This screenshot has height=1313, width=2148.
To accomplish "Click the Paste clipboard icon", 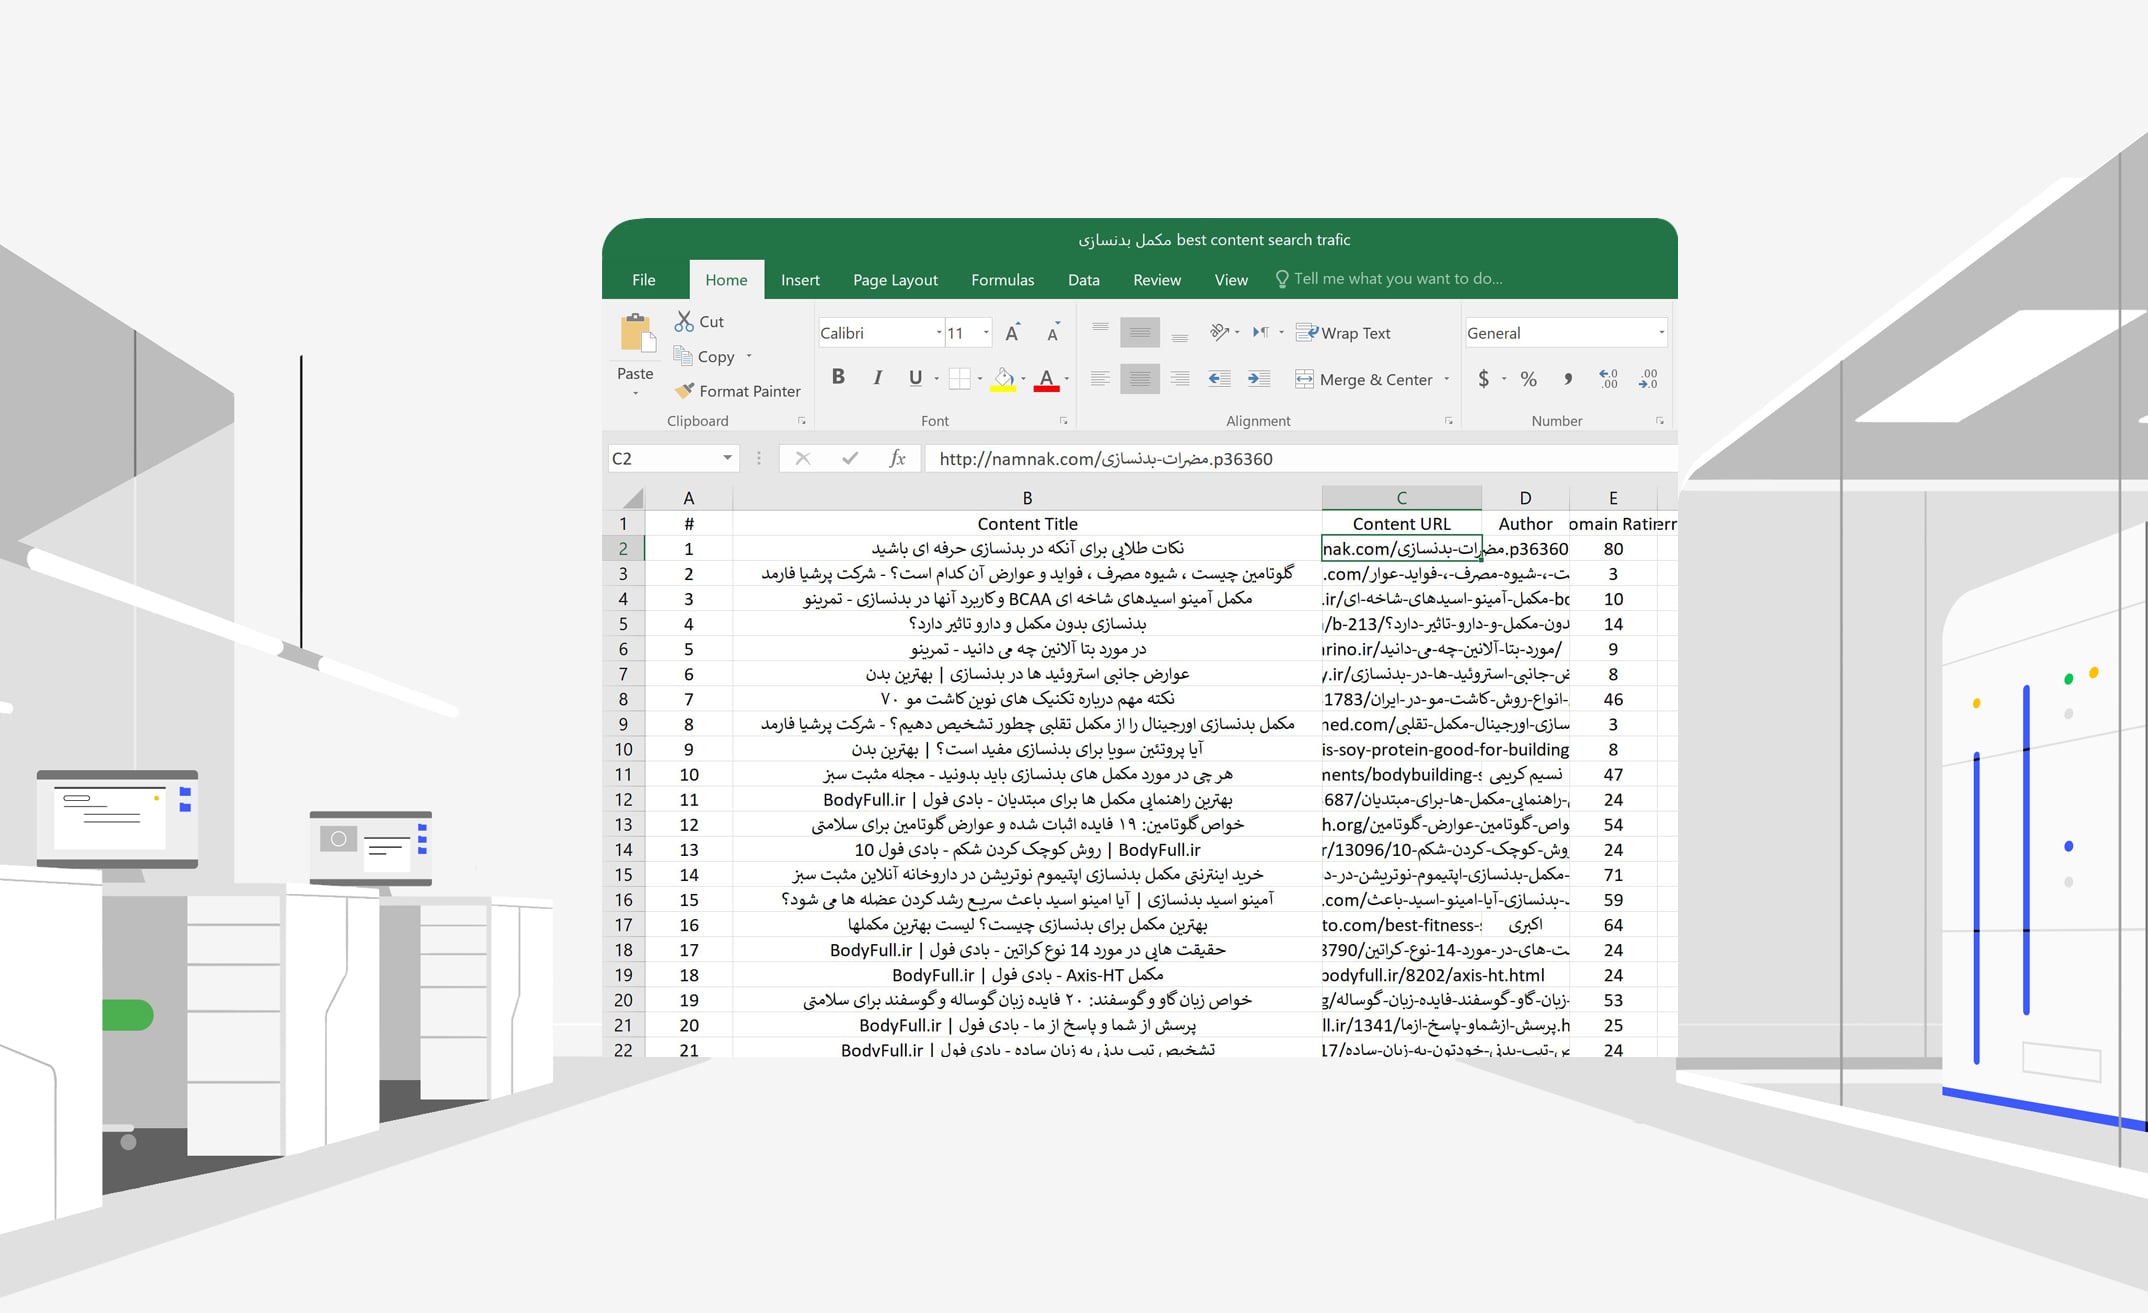I will pos(637,333).
